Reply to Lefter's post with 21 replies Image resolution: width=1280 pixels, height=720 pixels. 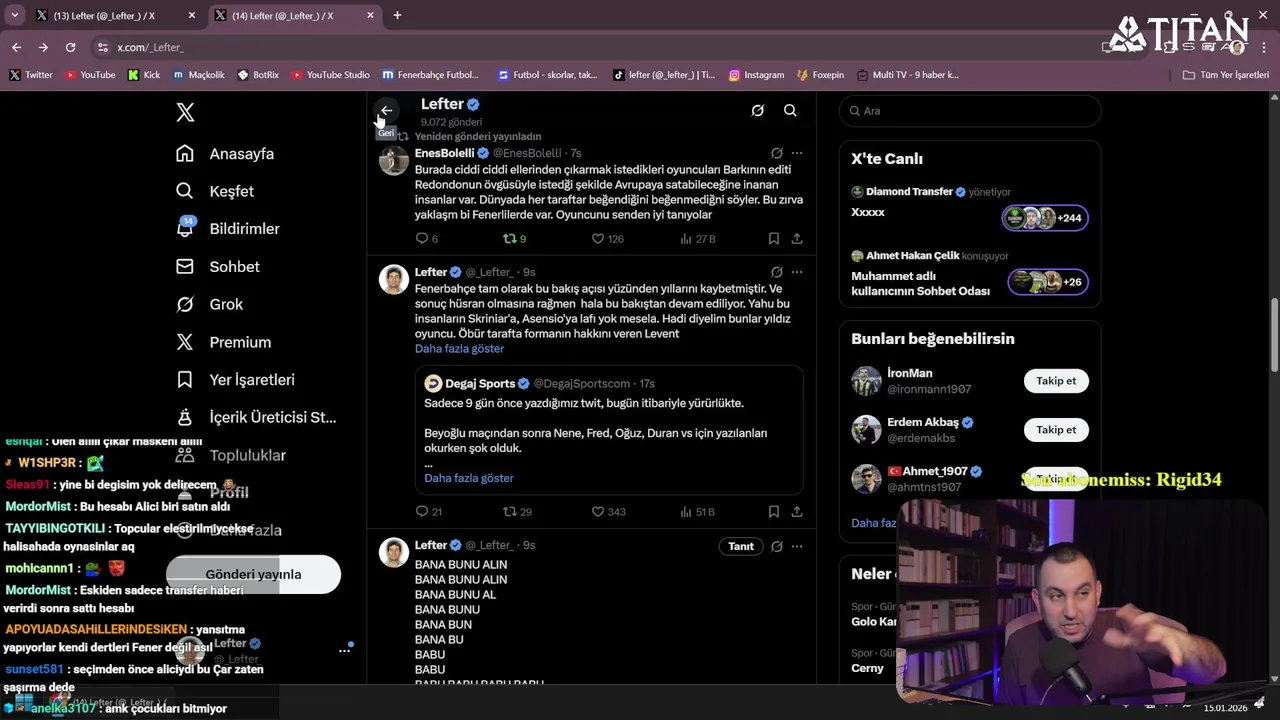coord(428,512)
